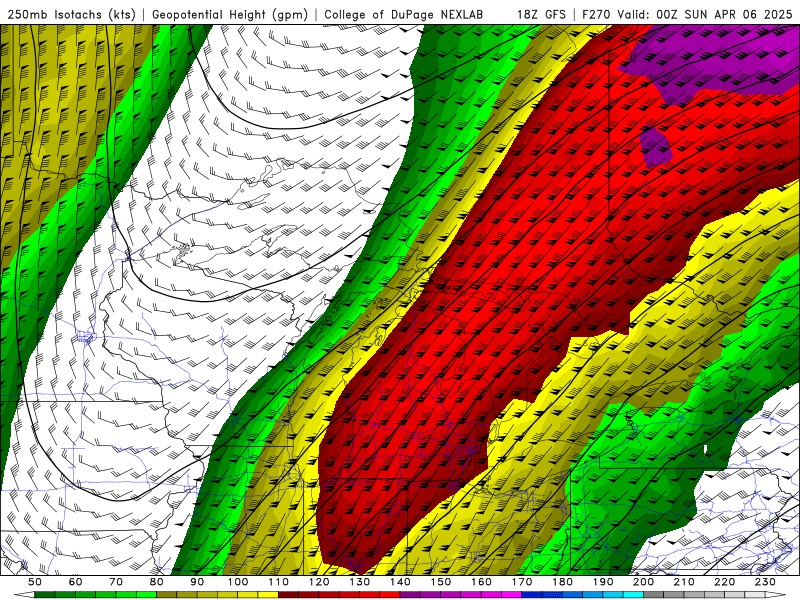The height and width of the screenshot is (600, 800).
Task: Click the 110 label on the color scale
Action: point(278,582)
